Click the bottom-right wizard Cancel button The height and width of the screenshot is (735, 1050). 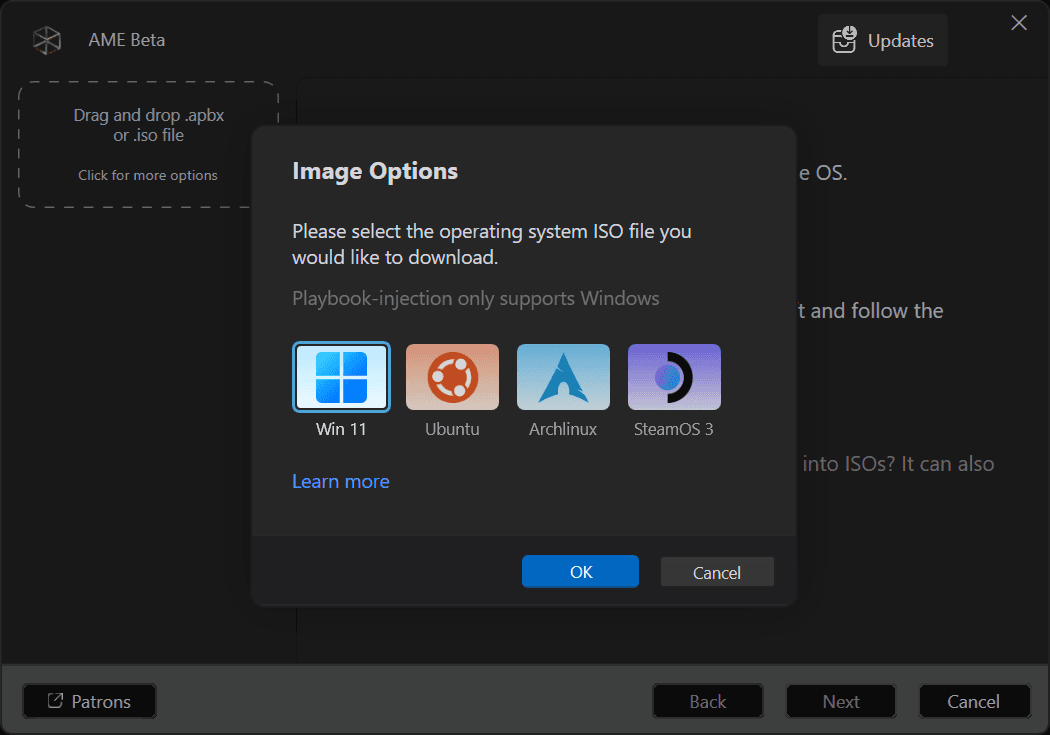(x=973, y=701)
